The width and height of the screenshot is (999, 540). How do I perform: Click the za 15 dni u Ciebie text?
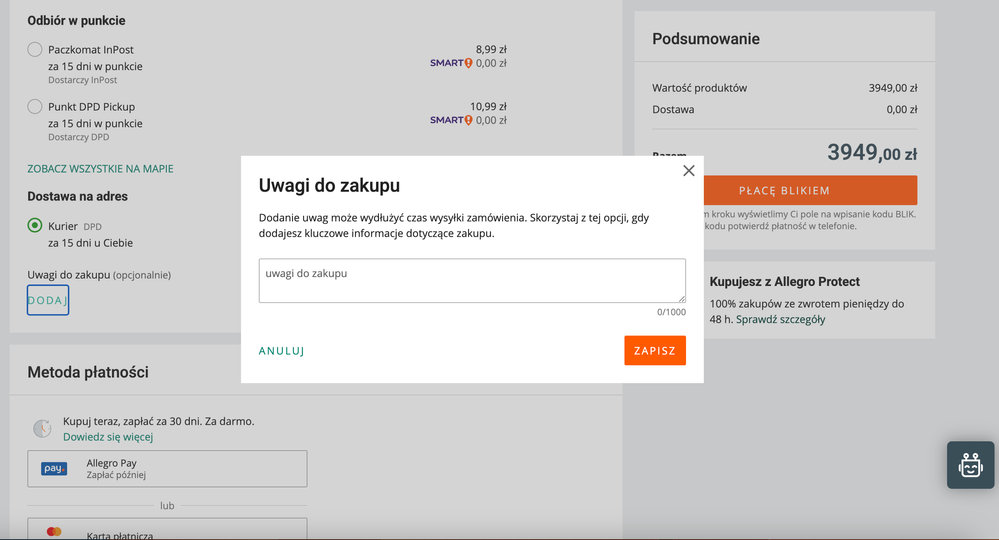pyautogui.click(x=90, y=243)
